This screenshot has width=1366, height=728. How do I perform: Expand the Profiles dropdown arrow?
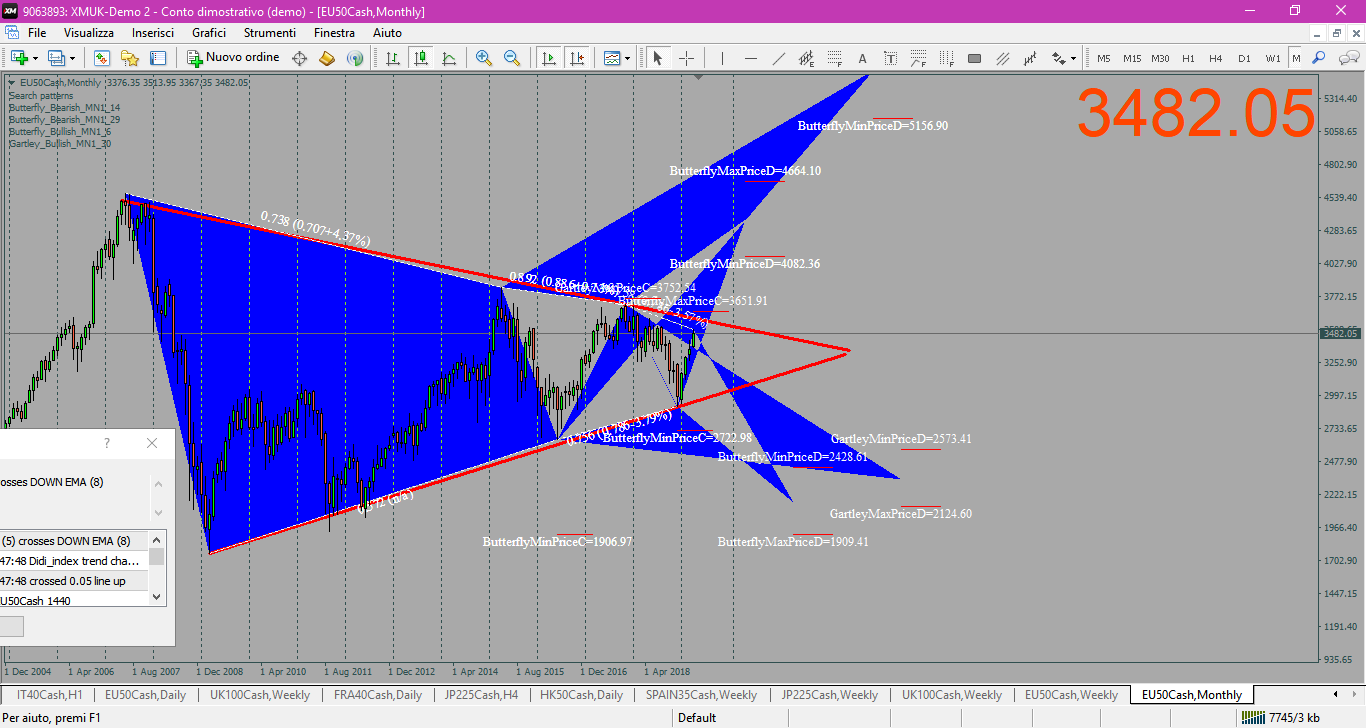point(72,58)
